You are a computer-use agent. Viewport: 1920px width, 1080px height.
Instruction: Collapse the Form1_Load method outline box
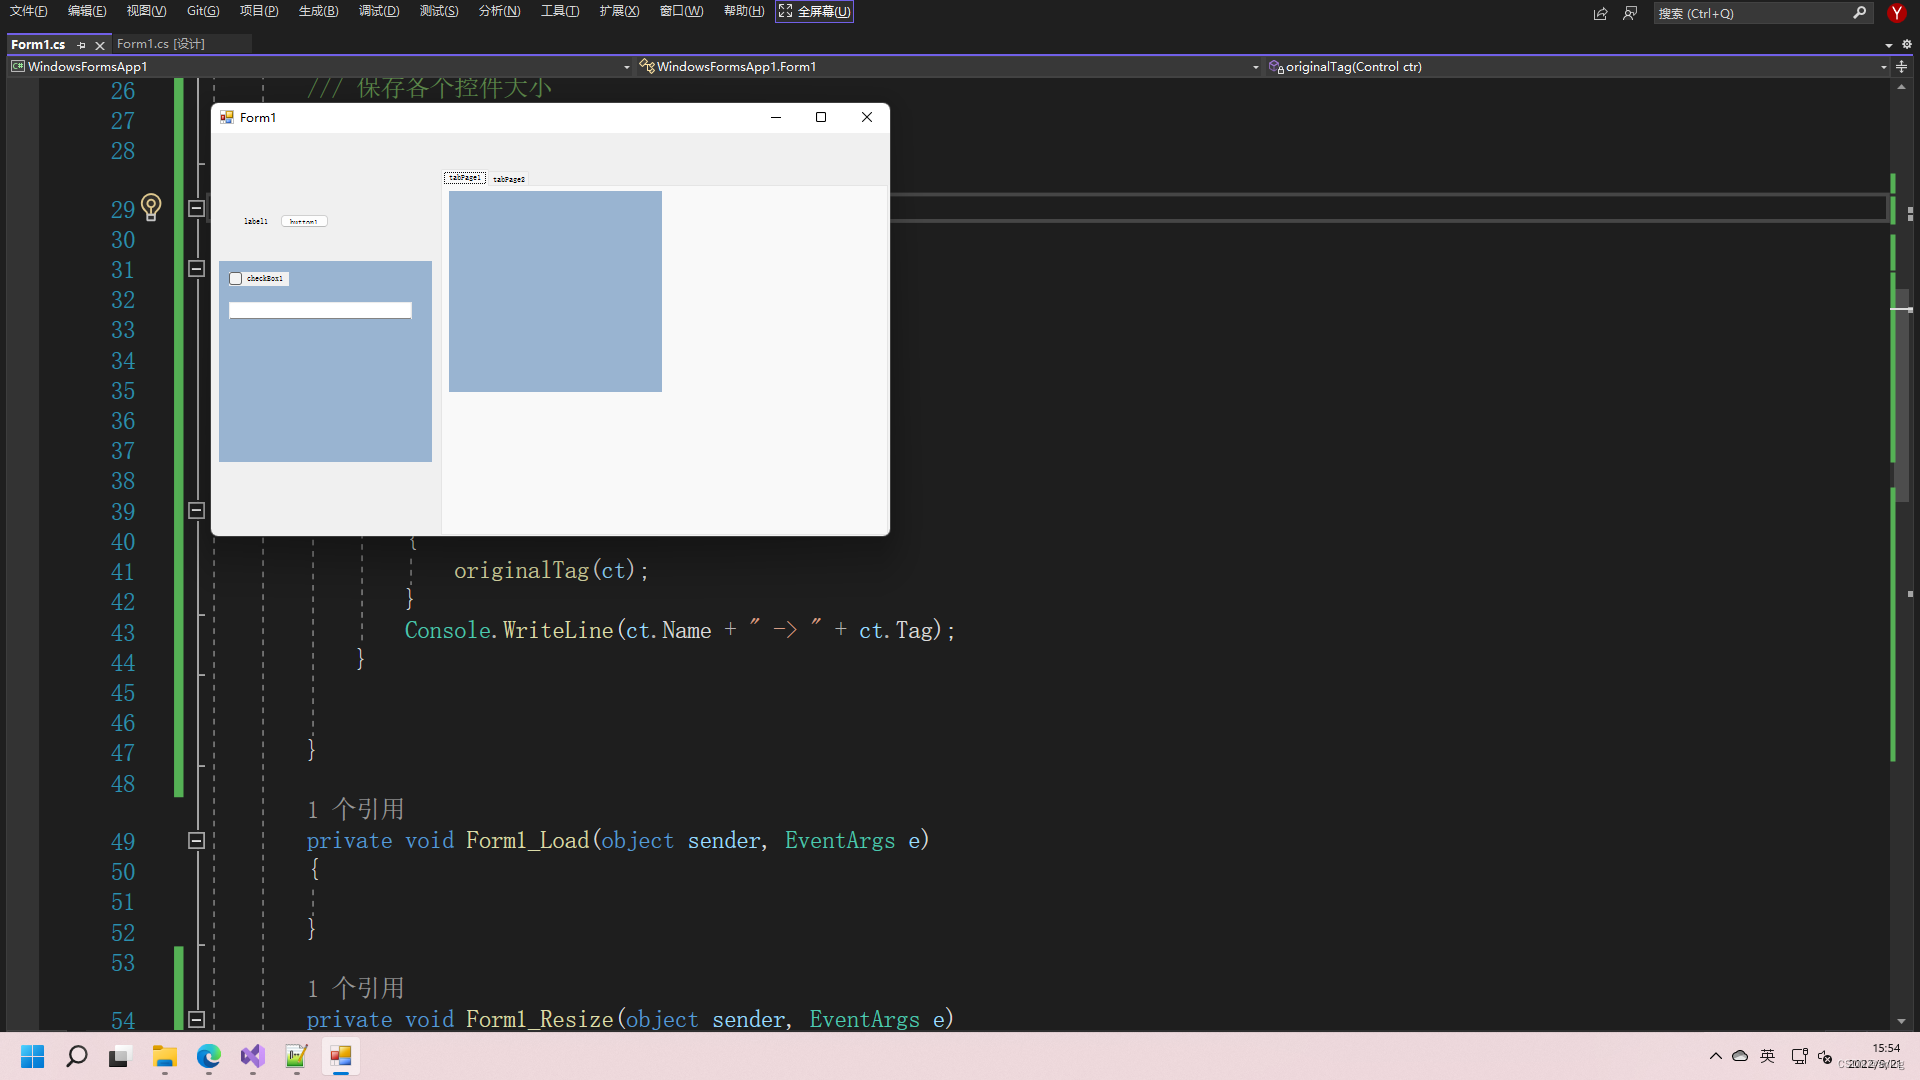[x=196, y=841]
